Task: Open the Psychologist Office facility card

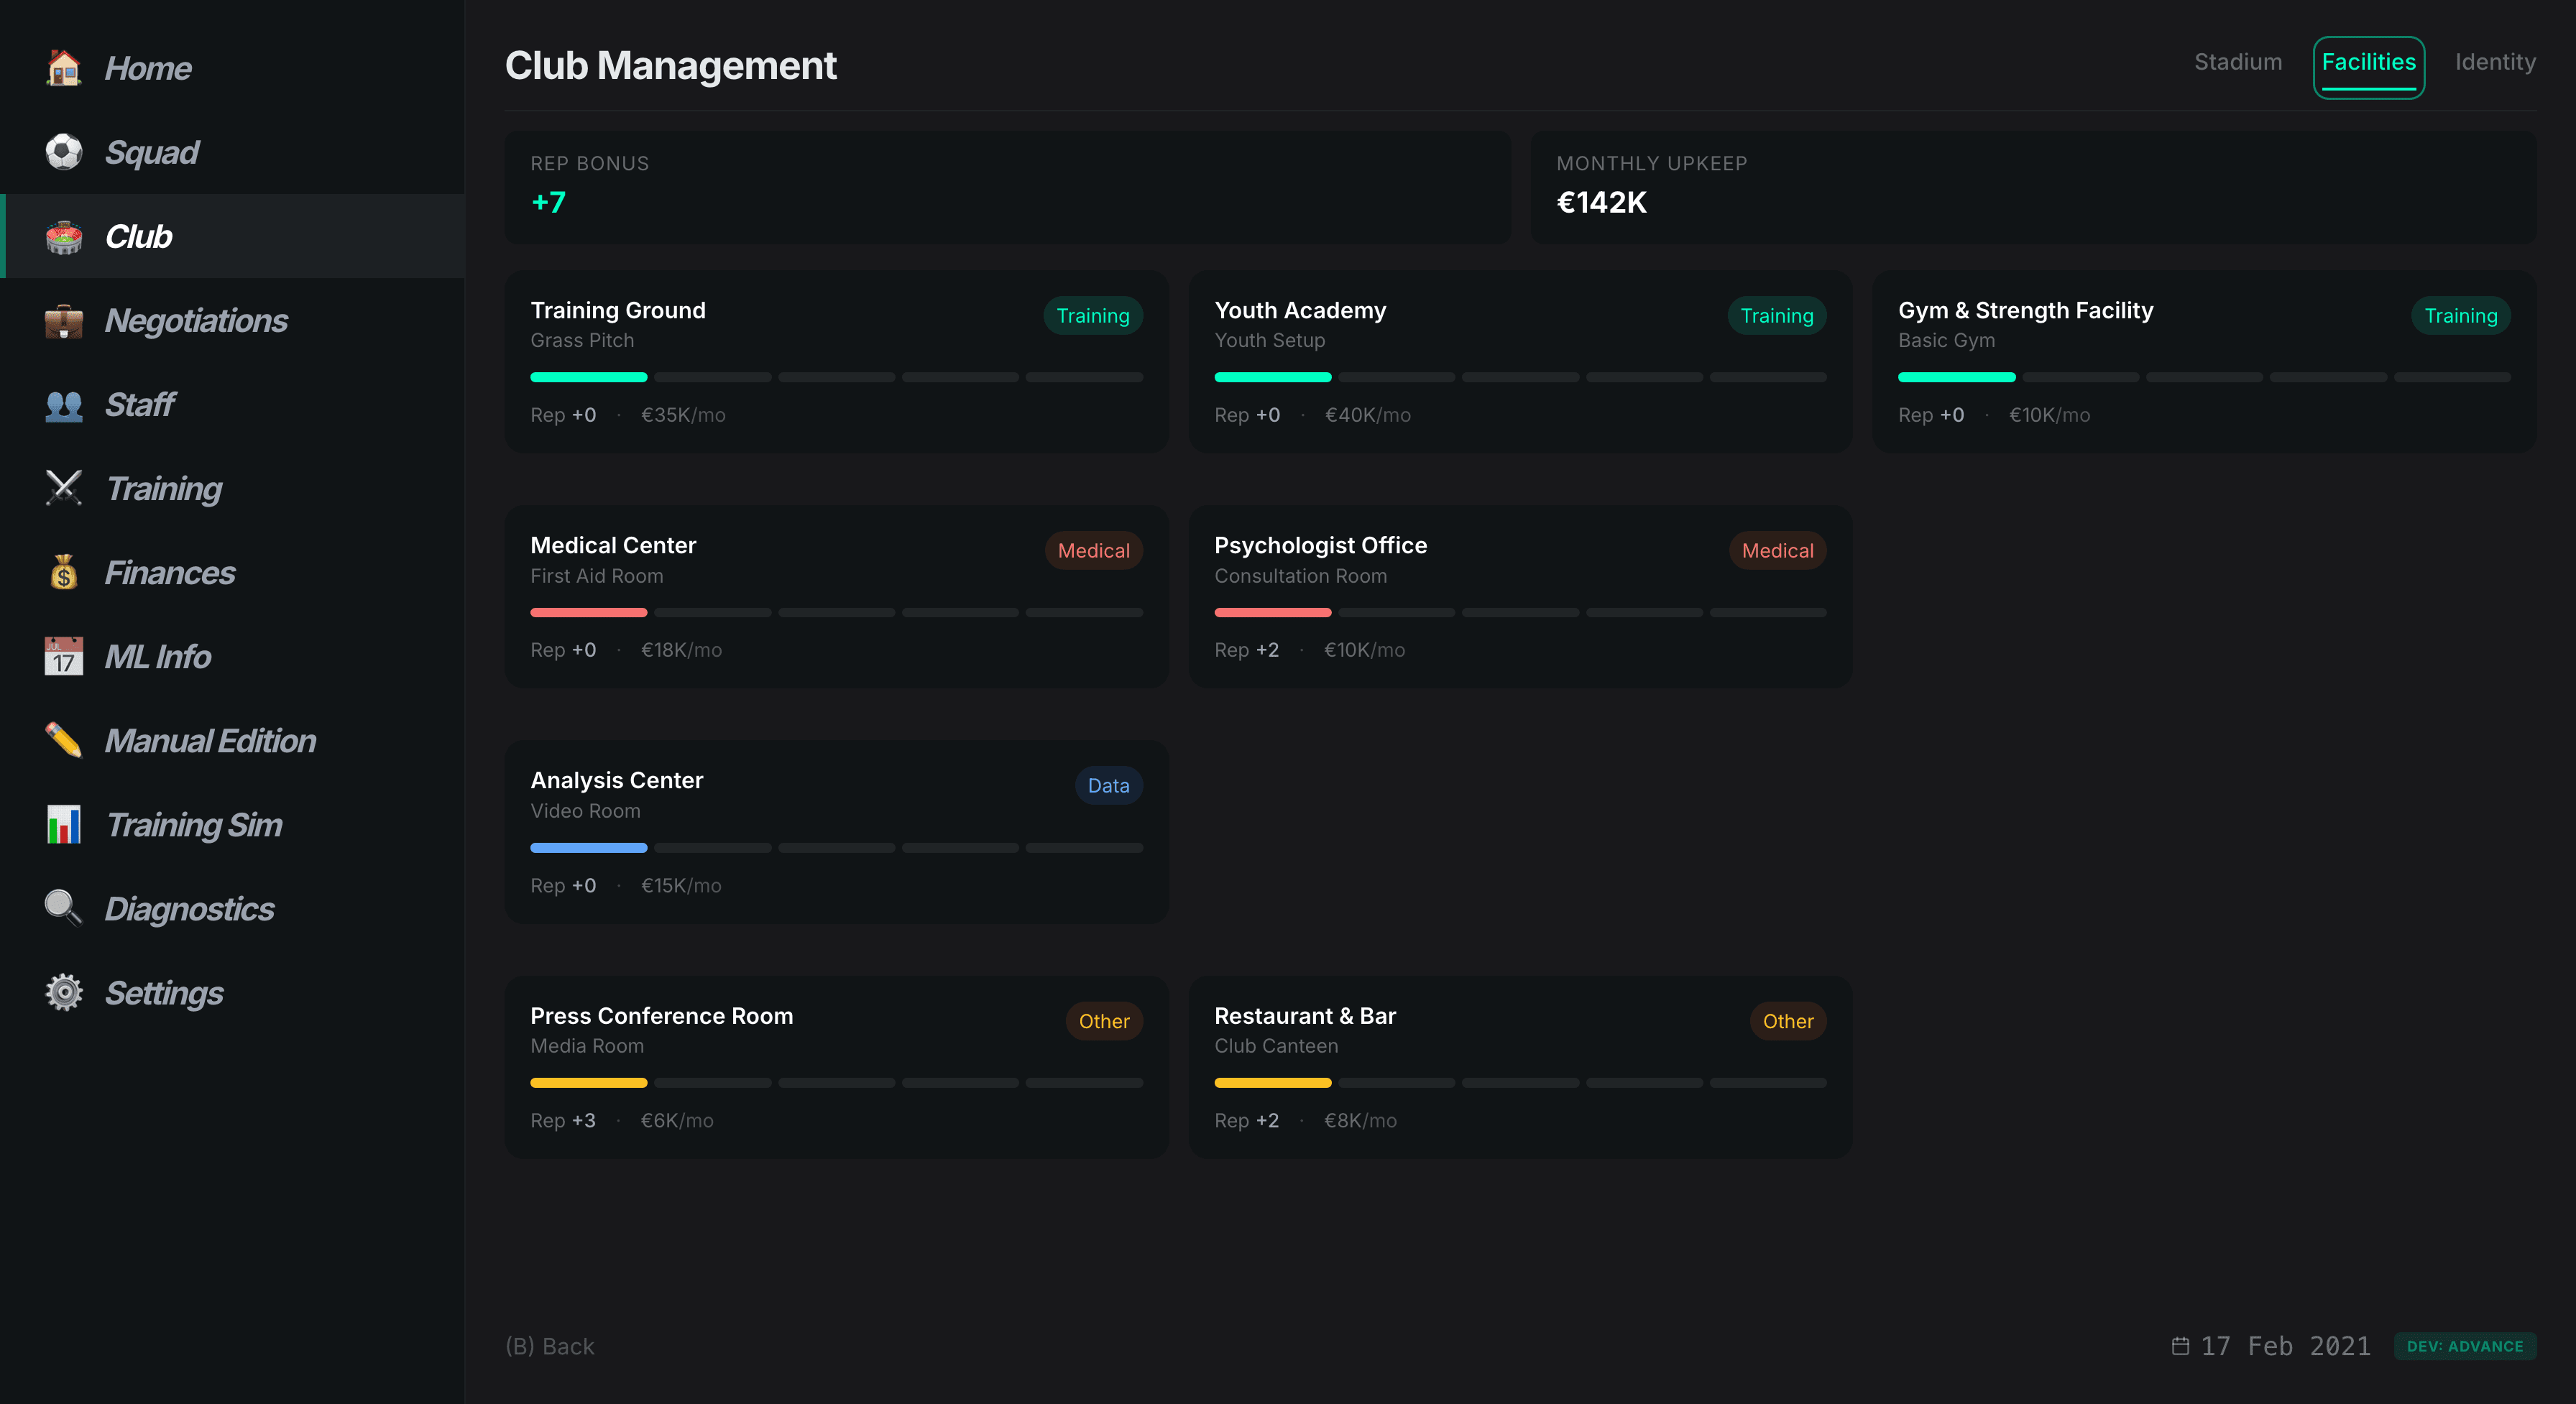Action: click(1520, 596)
